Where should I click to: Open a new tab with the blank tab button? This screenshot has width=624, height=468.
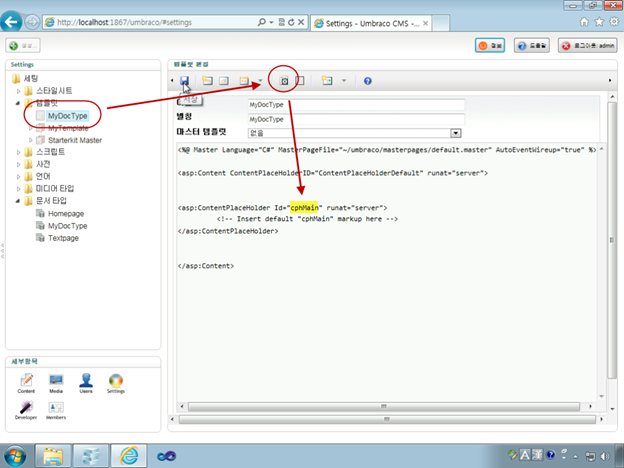point(441,23)
